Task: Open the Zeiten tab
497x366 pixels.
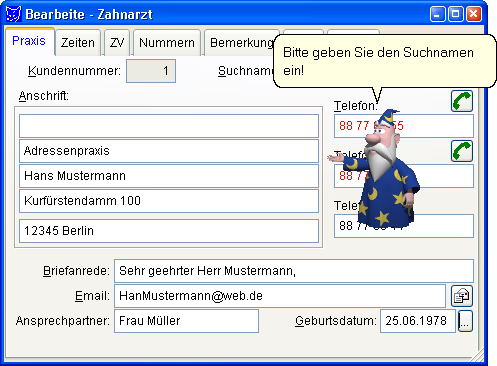Action: (78, 43)
